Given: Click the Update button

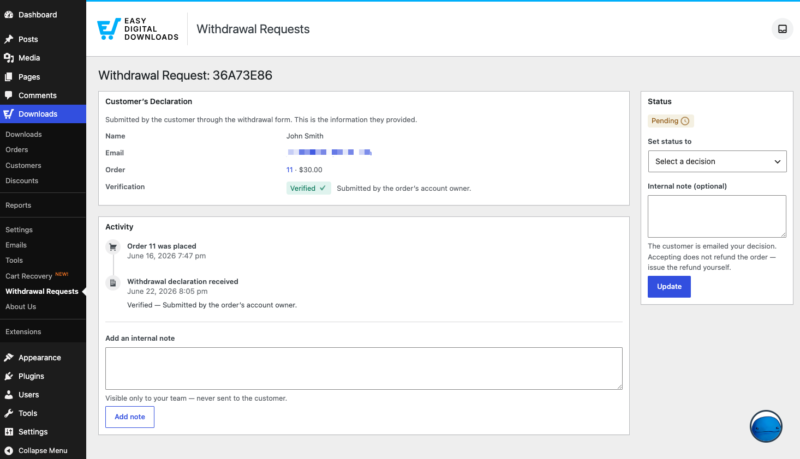Looking at the screenshot, I should [x=669, y=287].
